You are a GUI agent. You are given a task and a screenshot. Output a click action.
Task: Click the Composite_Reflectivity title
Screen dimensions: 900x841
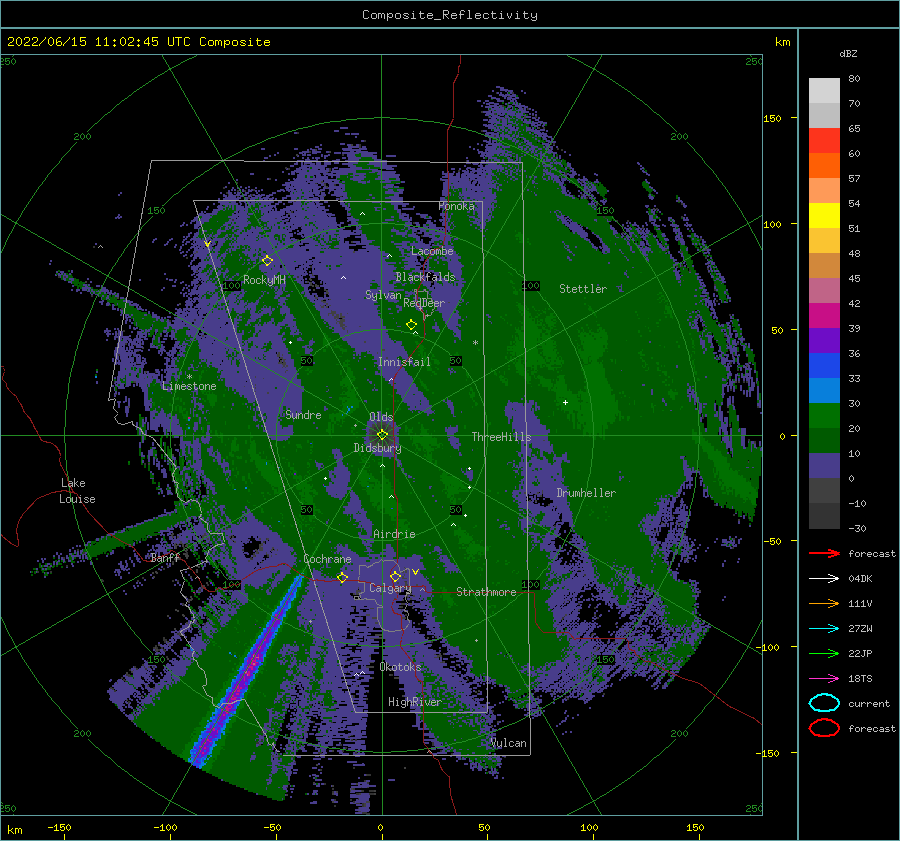tap(450, 15)
